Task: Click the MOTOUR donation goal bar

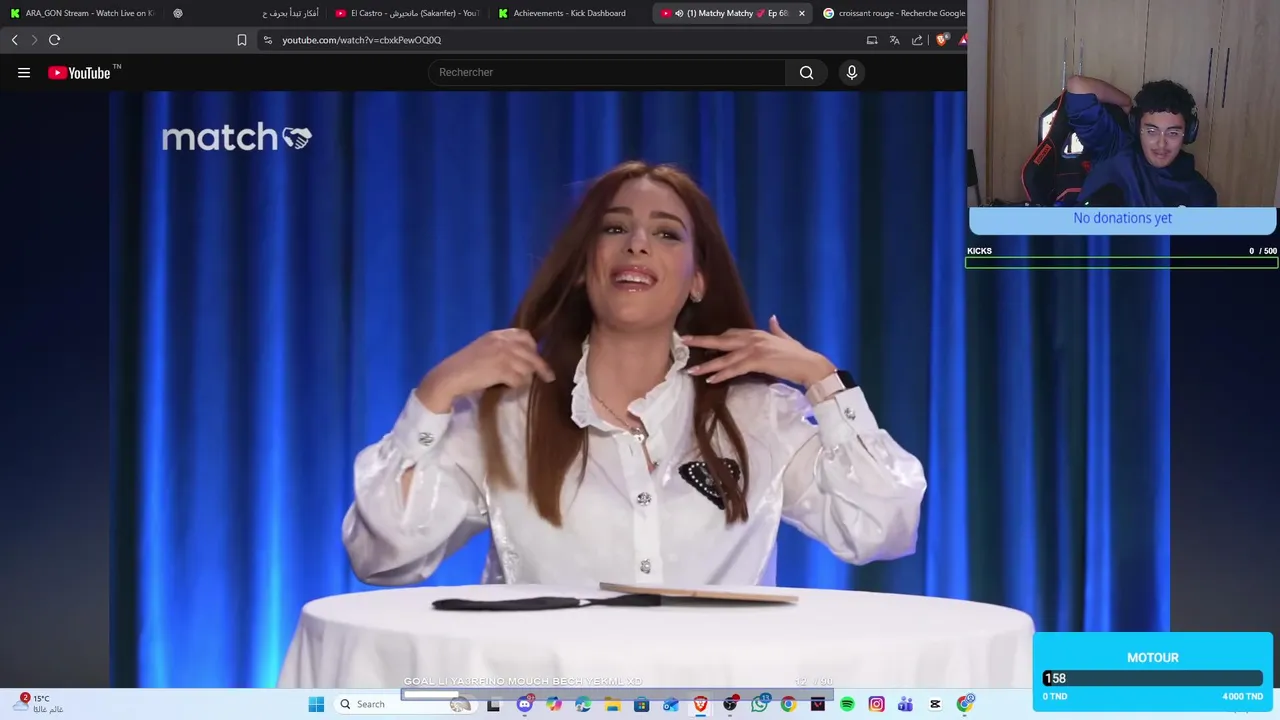Action: (1152, 679)
